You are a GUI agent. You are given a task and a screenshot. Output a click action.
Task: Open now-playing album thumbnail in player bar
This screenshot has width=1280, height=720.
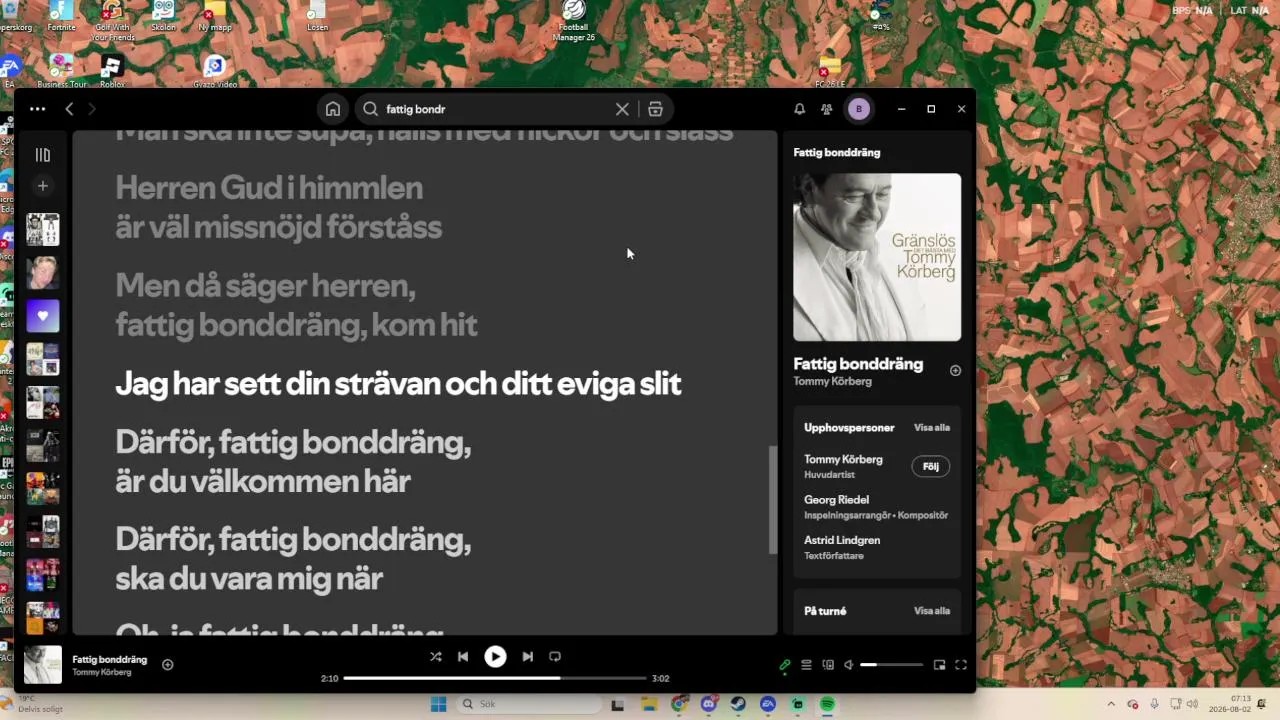point(43,665)
